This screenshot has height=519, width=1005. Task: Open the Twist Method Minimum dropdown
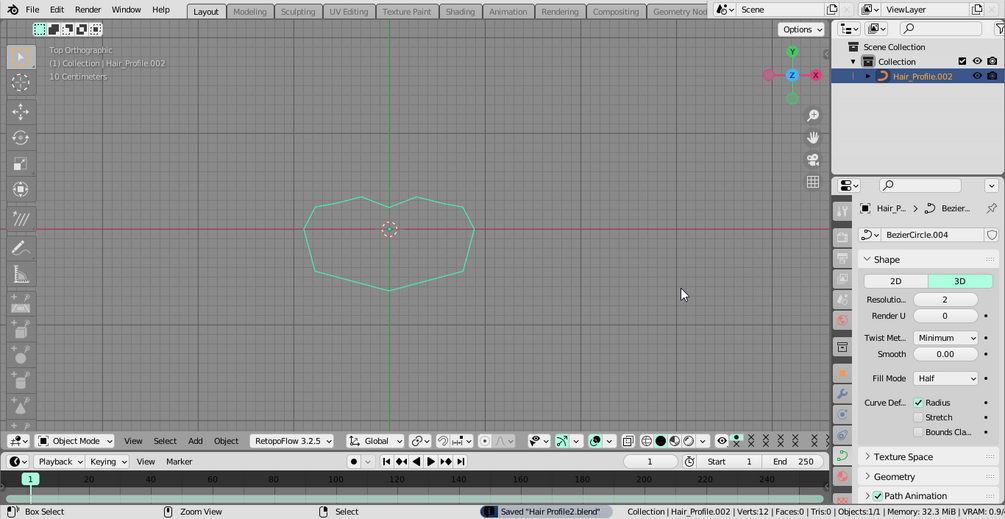945,338
